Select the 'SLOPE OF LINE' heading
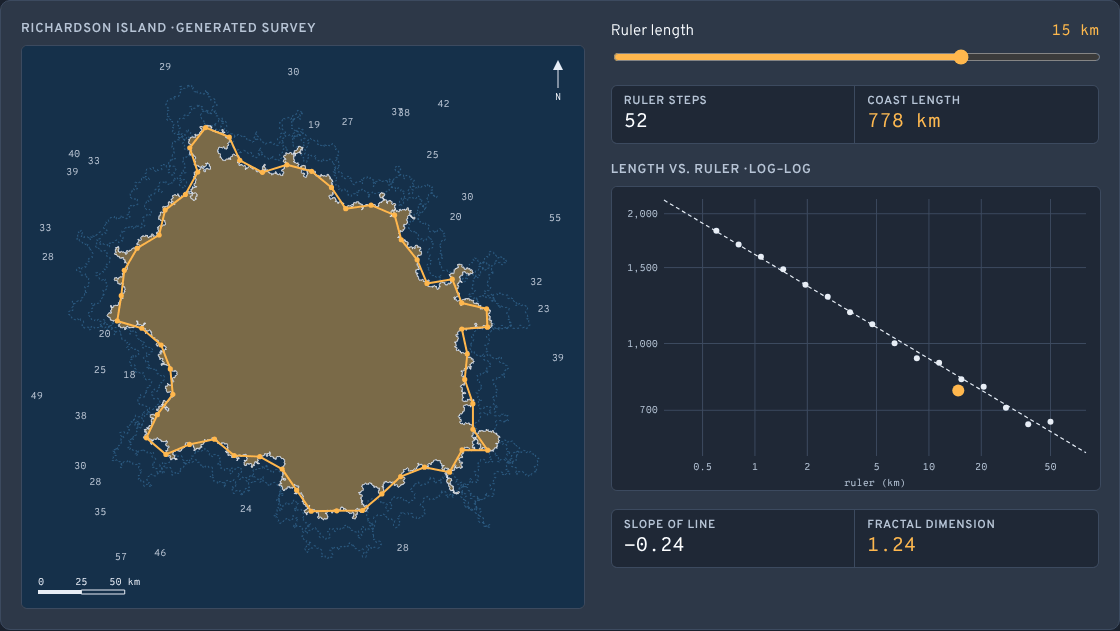 (x=669, y=524)
